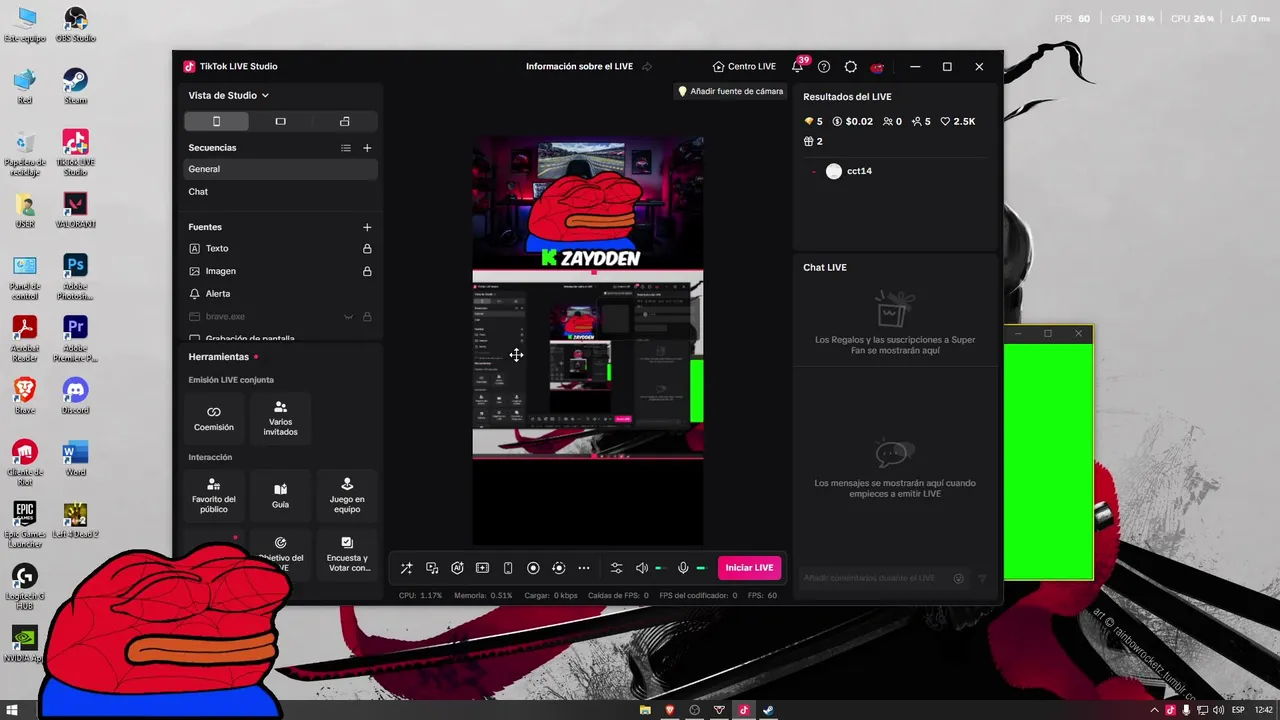Image resolution: width=1280 pixels, height=720 pixels.
Task: Add a new sequence in Secuencias
Action: click(x=367, y=148)
